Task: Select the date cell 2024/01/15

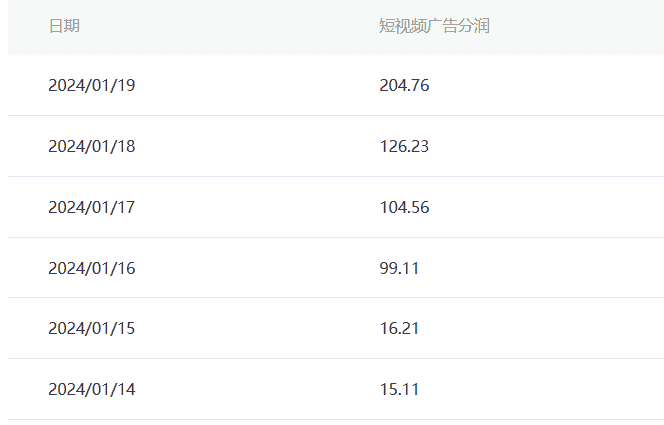Action: click(91, 328)
